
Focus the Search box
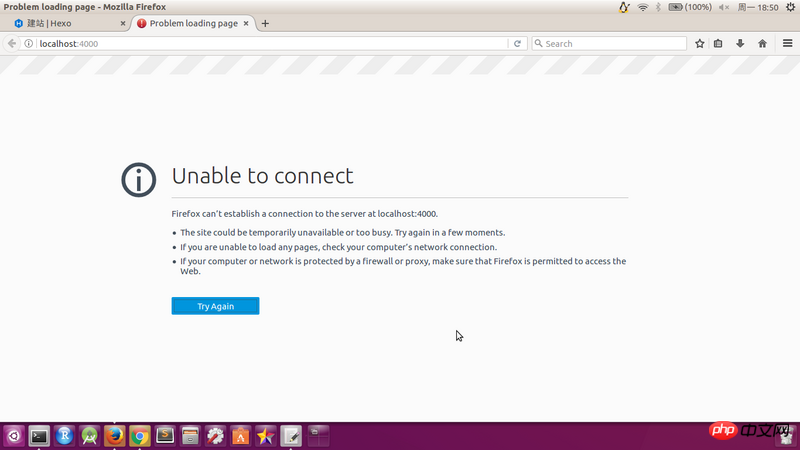[609, 43]
